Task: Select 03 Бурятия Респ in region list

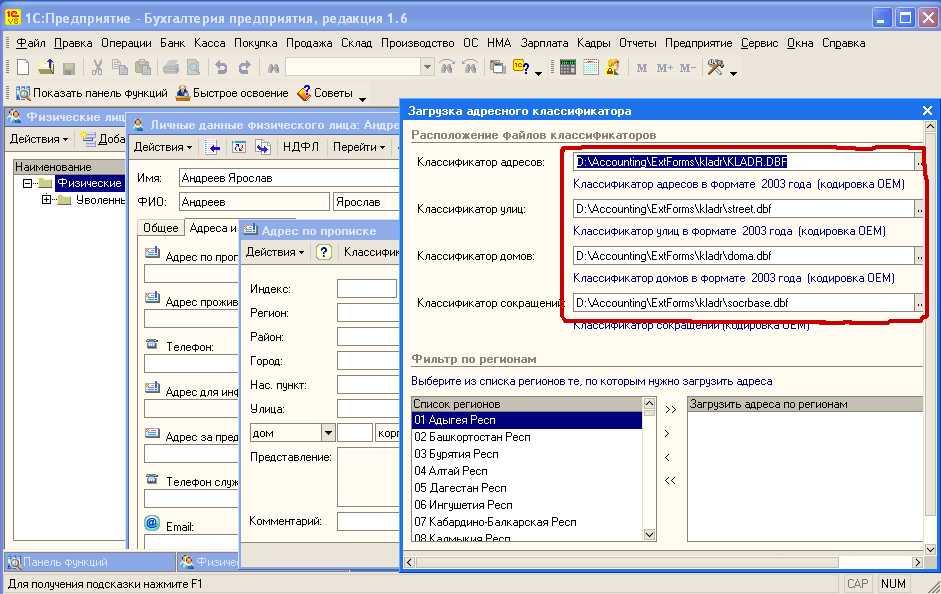Action: click(456, 454)
